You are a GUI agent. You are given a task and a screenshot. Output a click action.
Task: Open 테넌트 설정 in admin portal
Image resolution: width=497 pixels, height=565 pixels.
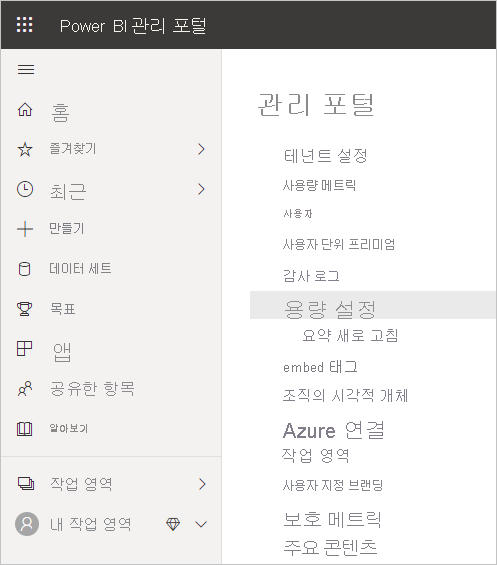point(326,156)
